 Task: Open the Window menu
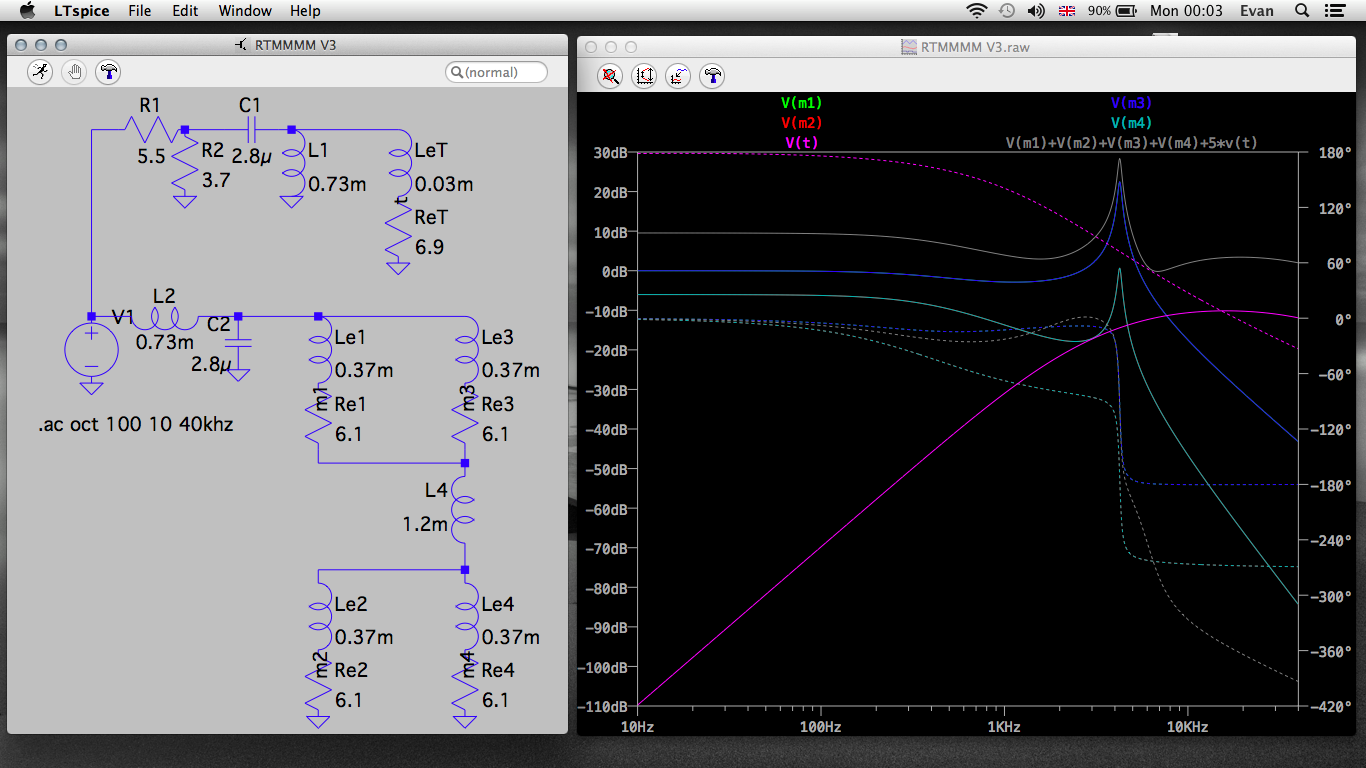coord(245,11)
